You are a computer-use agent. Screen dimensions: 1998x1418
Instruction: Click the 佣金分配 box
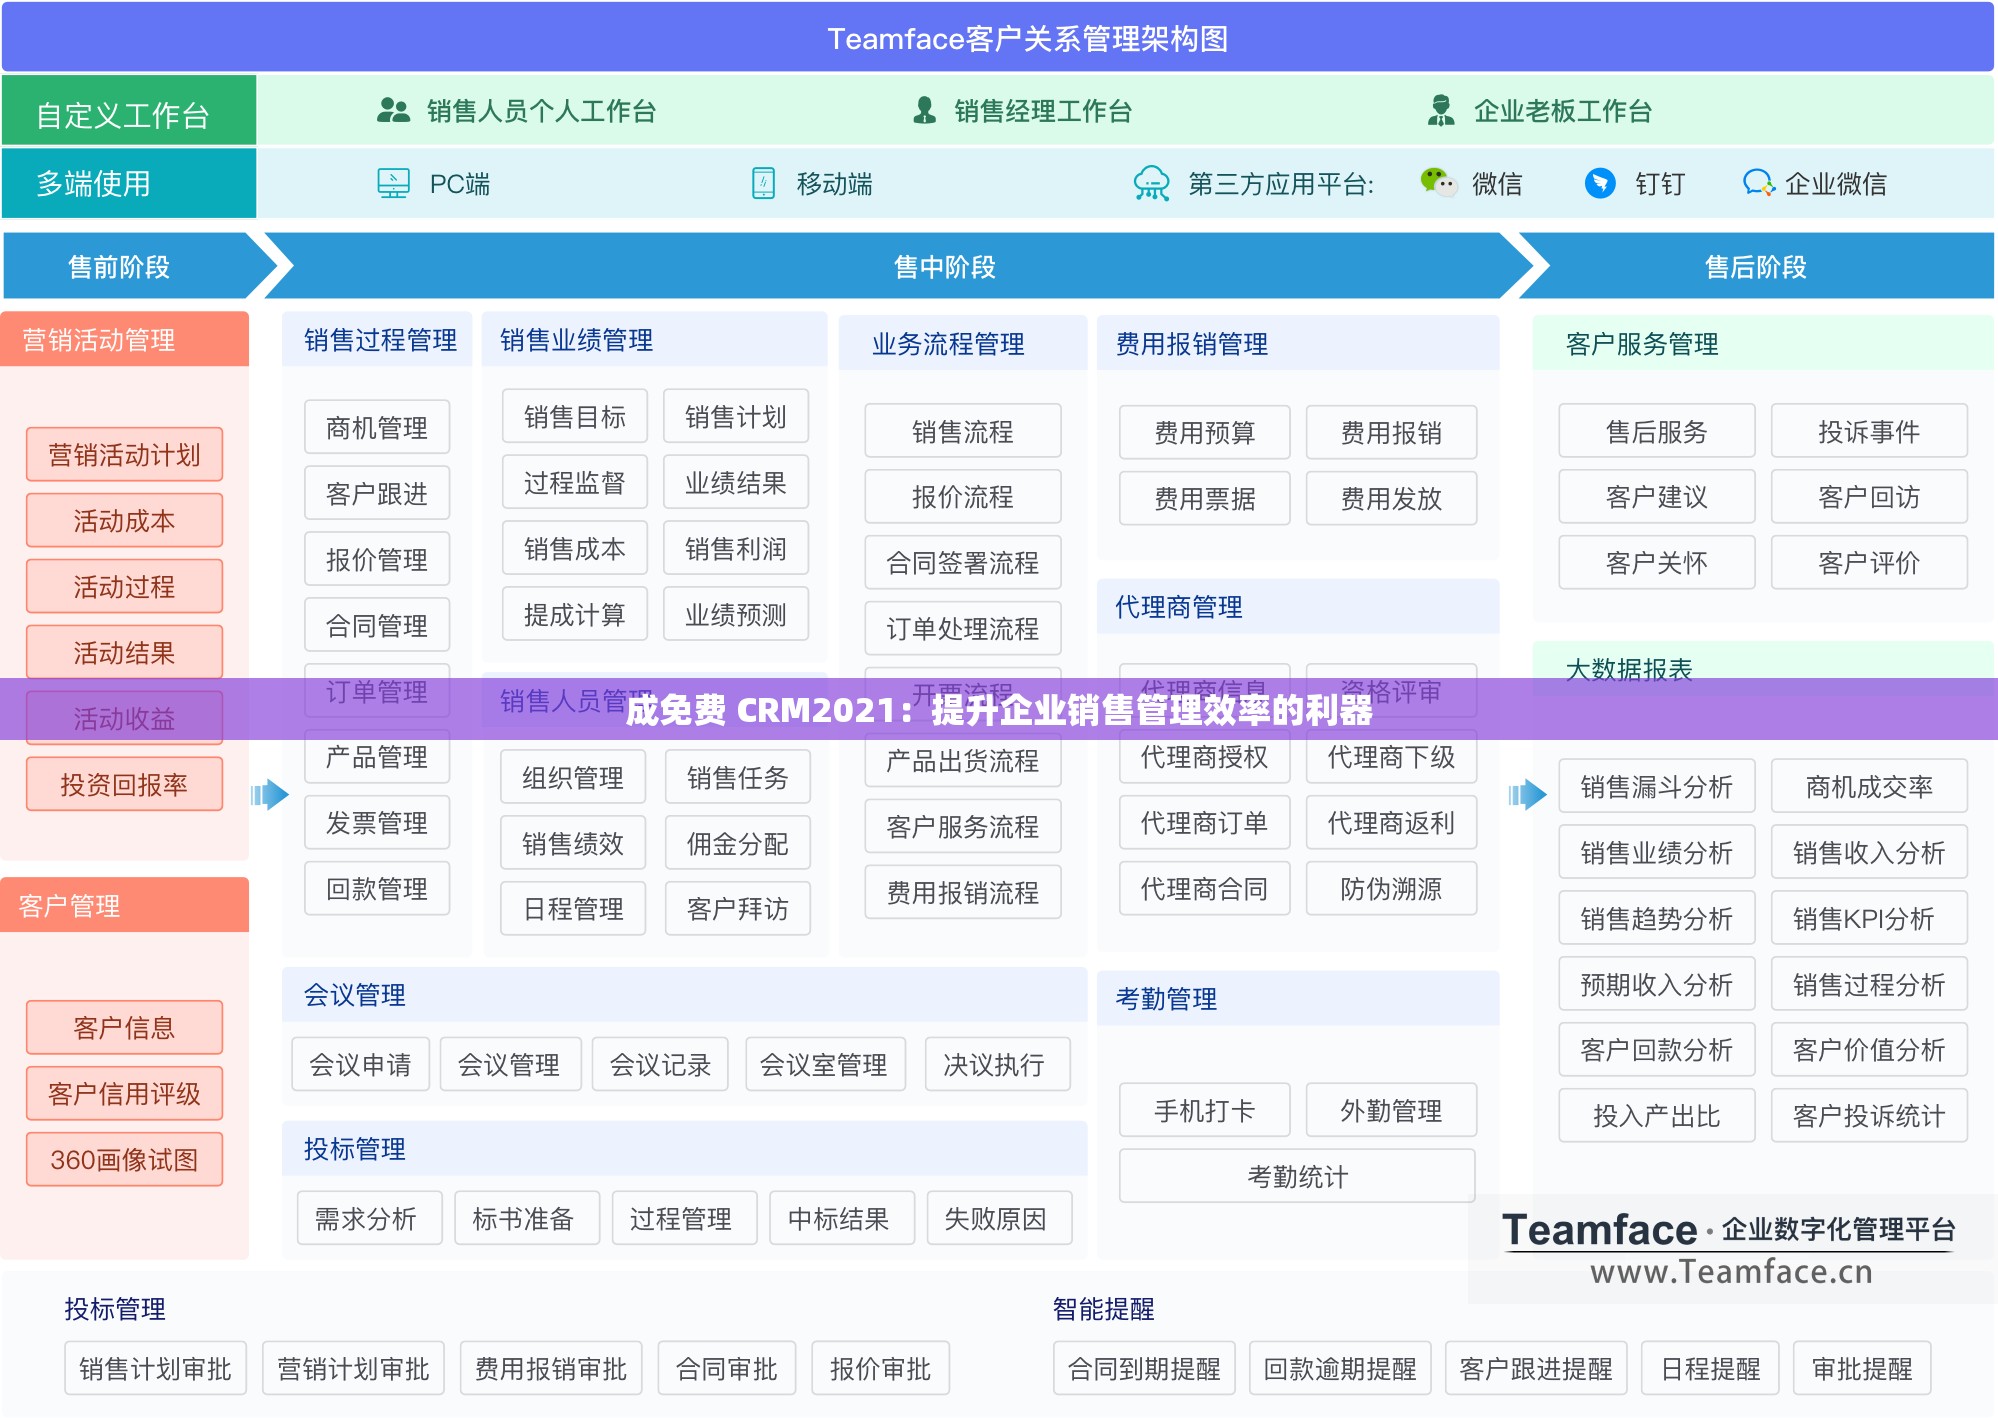(x=738, y=843)
